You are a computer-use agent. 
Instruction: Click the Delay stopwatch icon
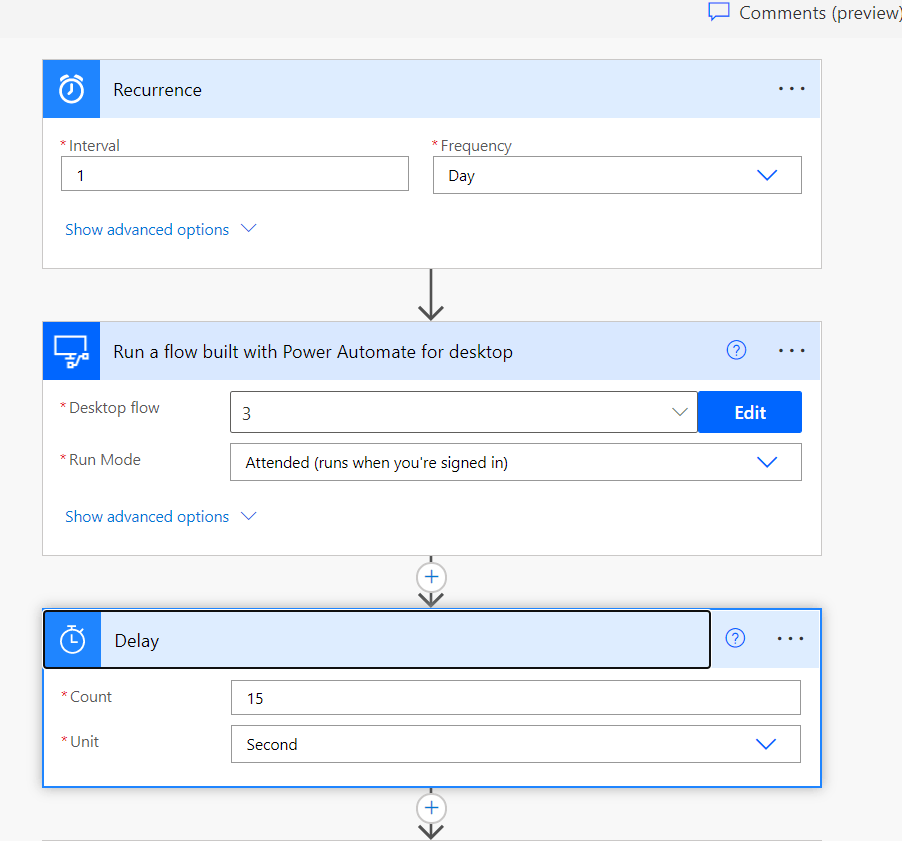[73, 639]
